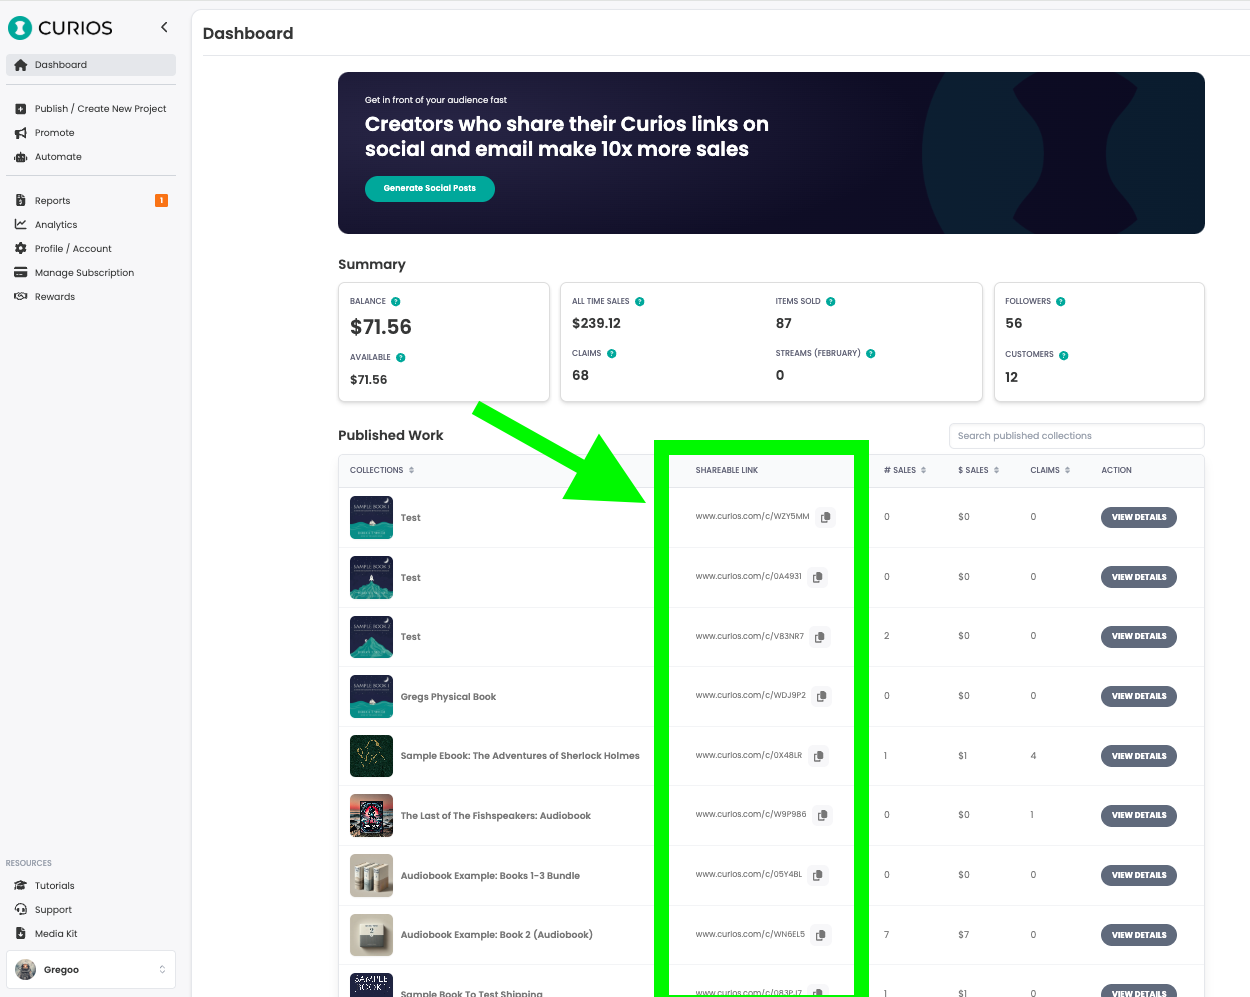
Task: Open the Reports menu item
Action: point(52,200)
